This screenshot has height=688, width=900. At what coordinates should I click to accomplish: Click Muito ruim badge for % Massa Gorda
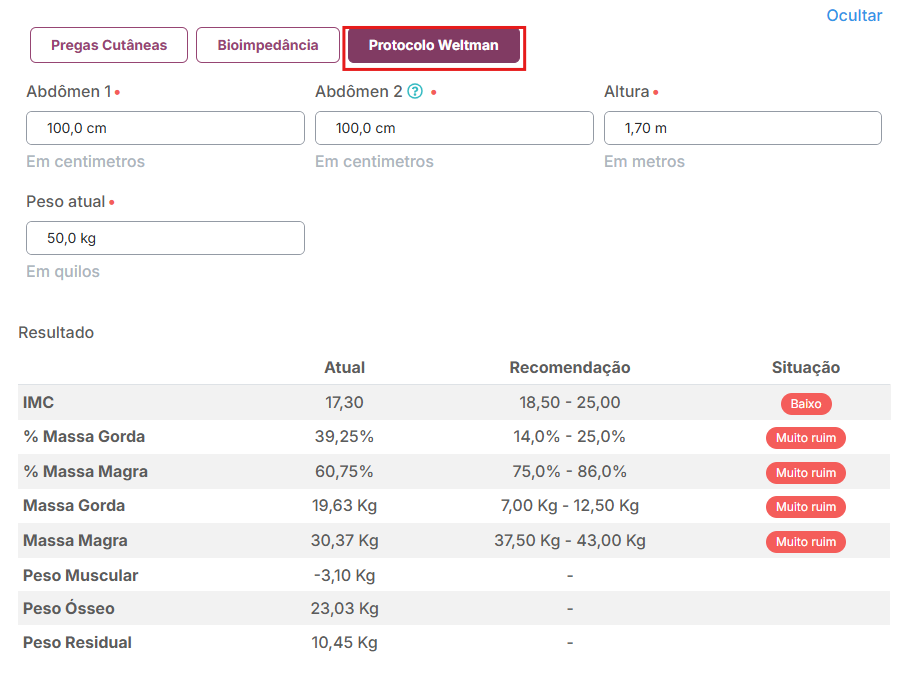point(806,438)
